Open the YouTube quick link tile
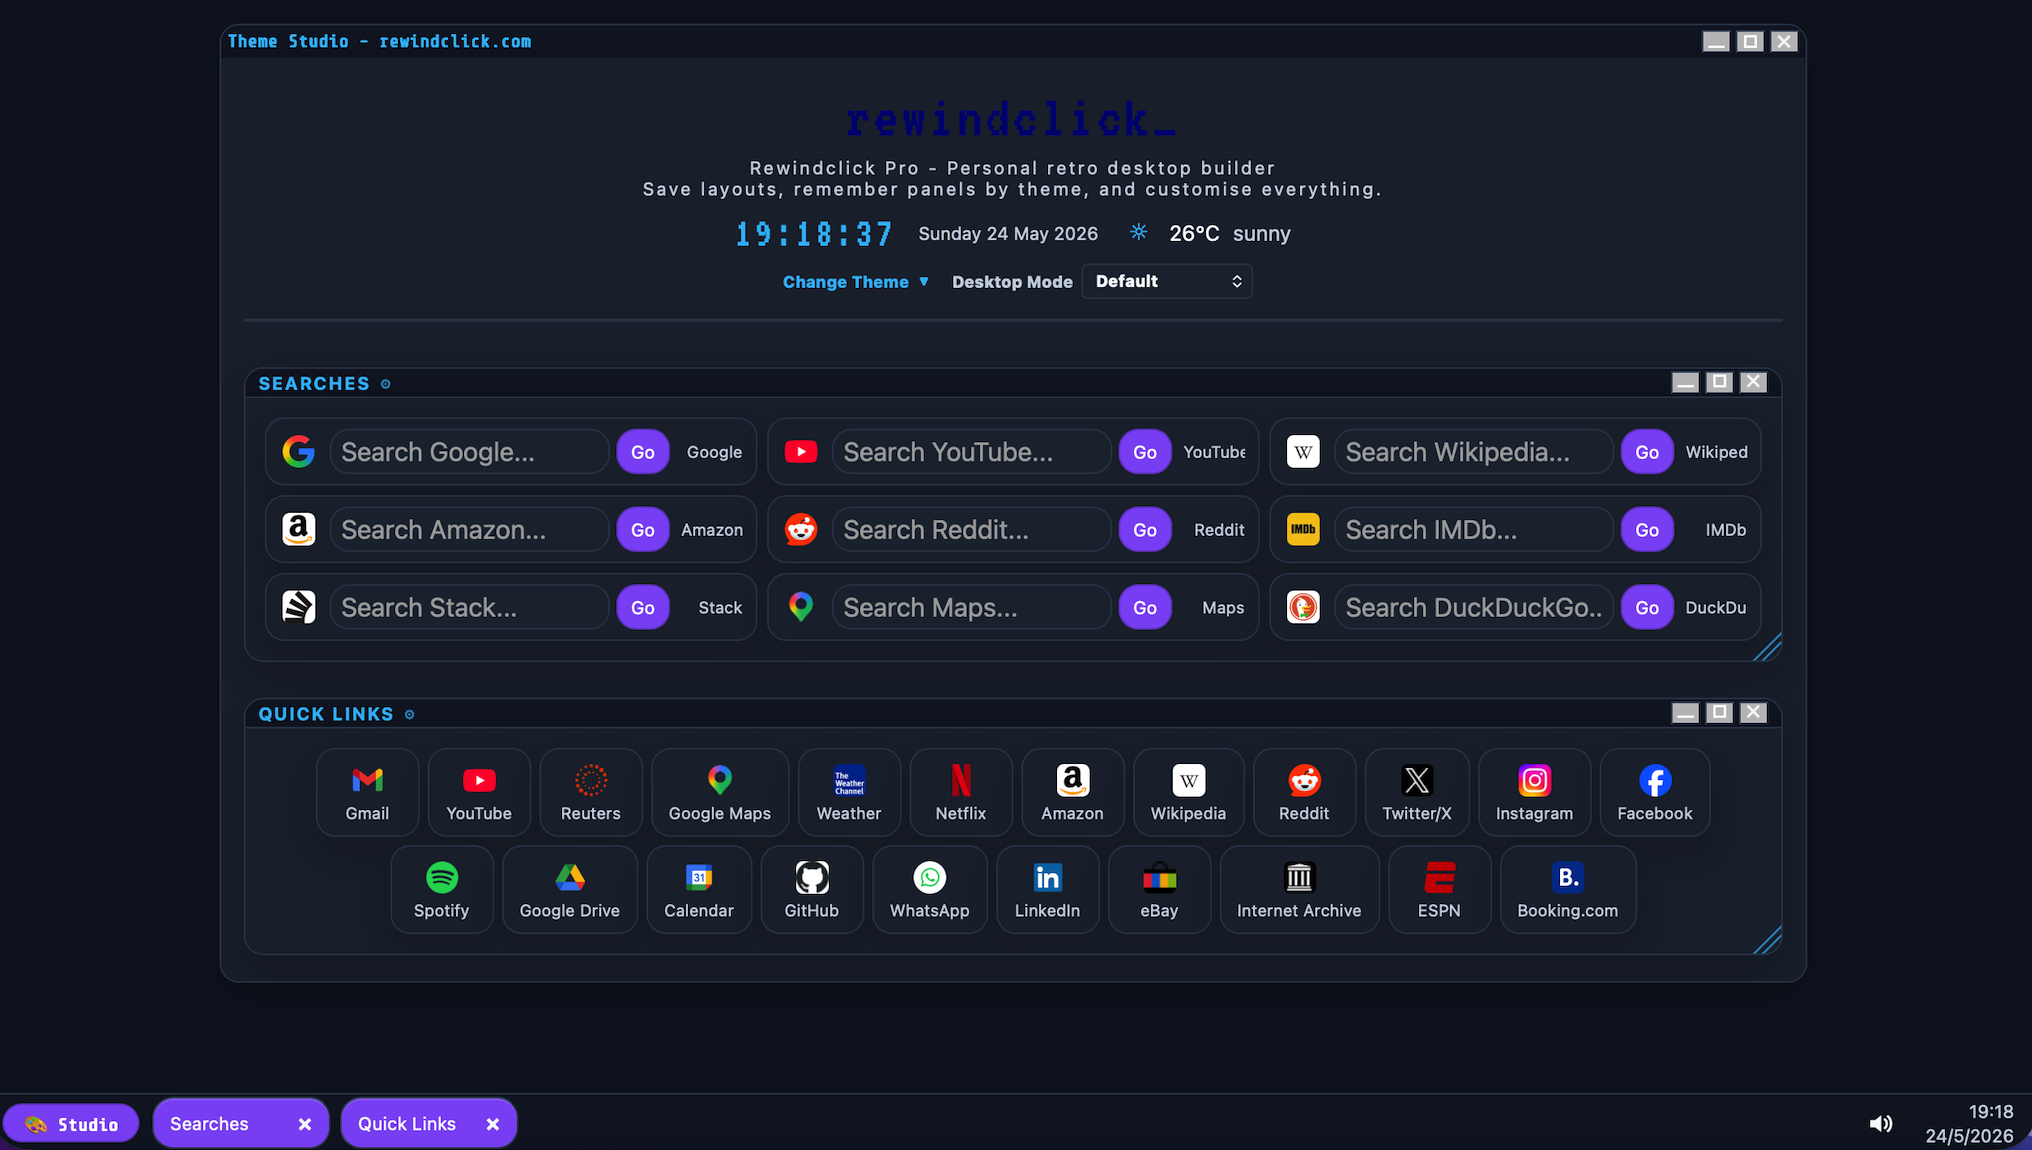Image resolution: width=2032 pixels, height=1150 pixels. coord(479,792)
